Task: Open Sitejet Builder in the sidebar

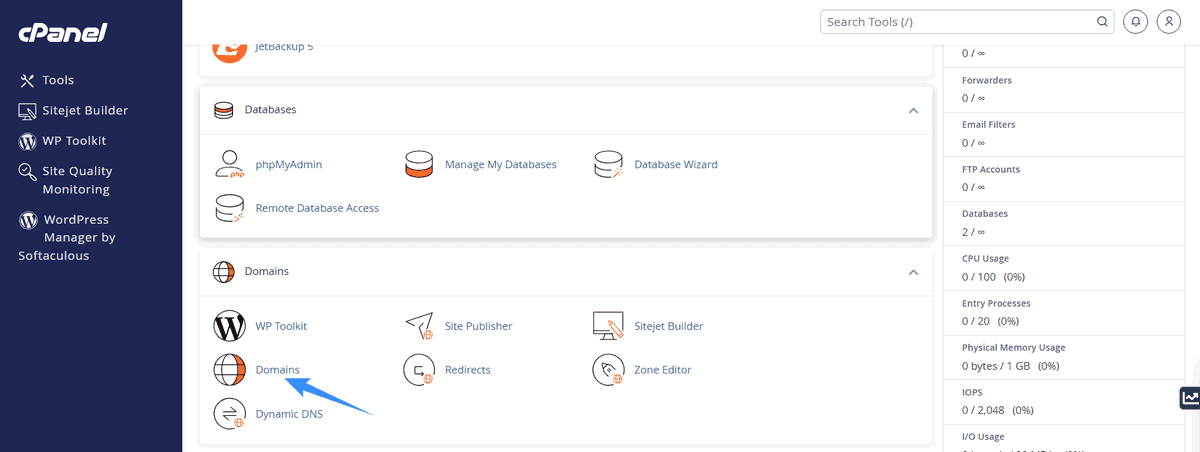Action: click(85, 110)
